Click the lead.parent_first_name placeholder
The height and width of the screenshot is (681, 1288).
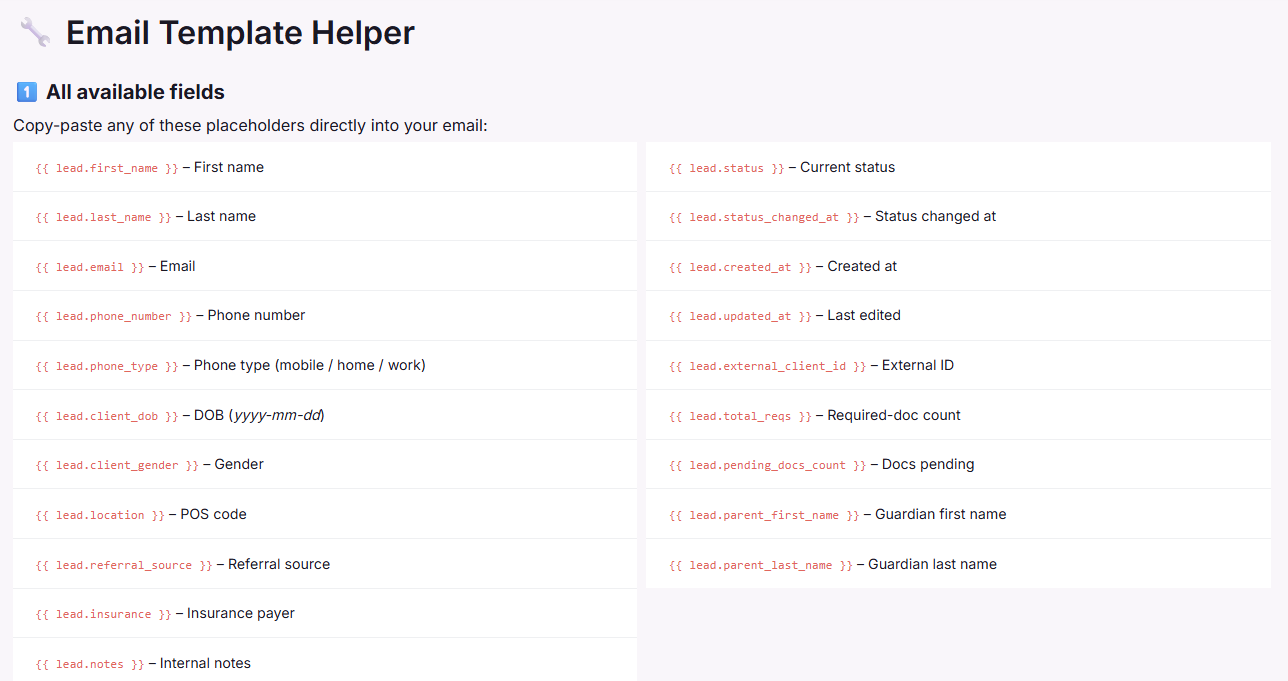(764, 515)
